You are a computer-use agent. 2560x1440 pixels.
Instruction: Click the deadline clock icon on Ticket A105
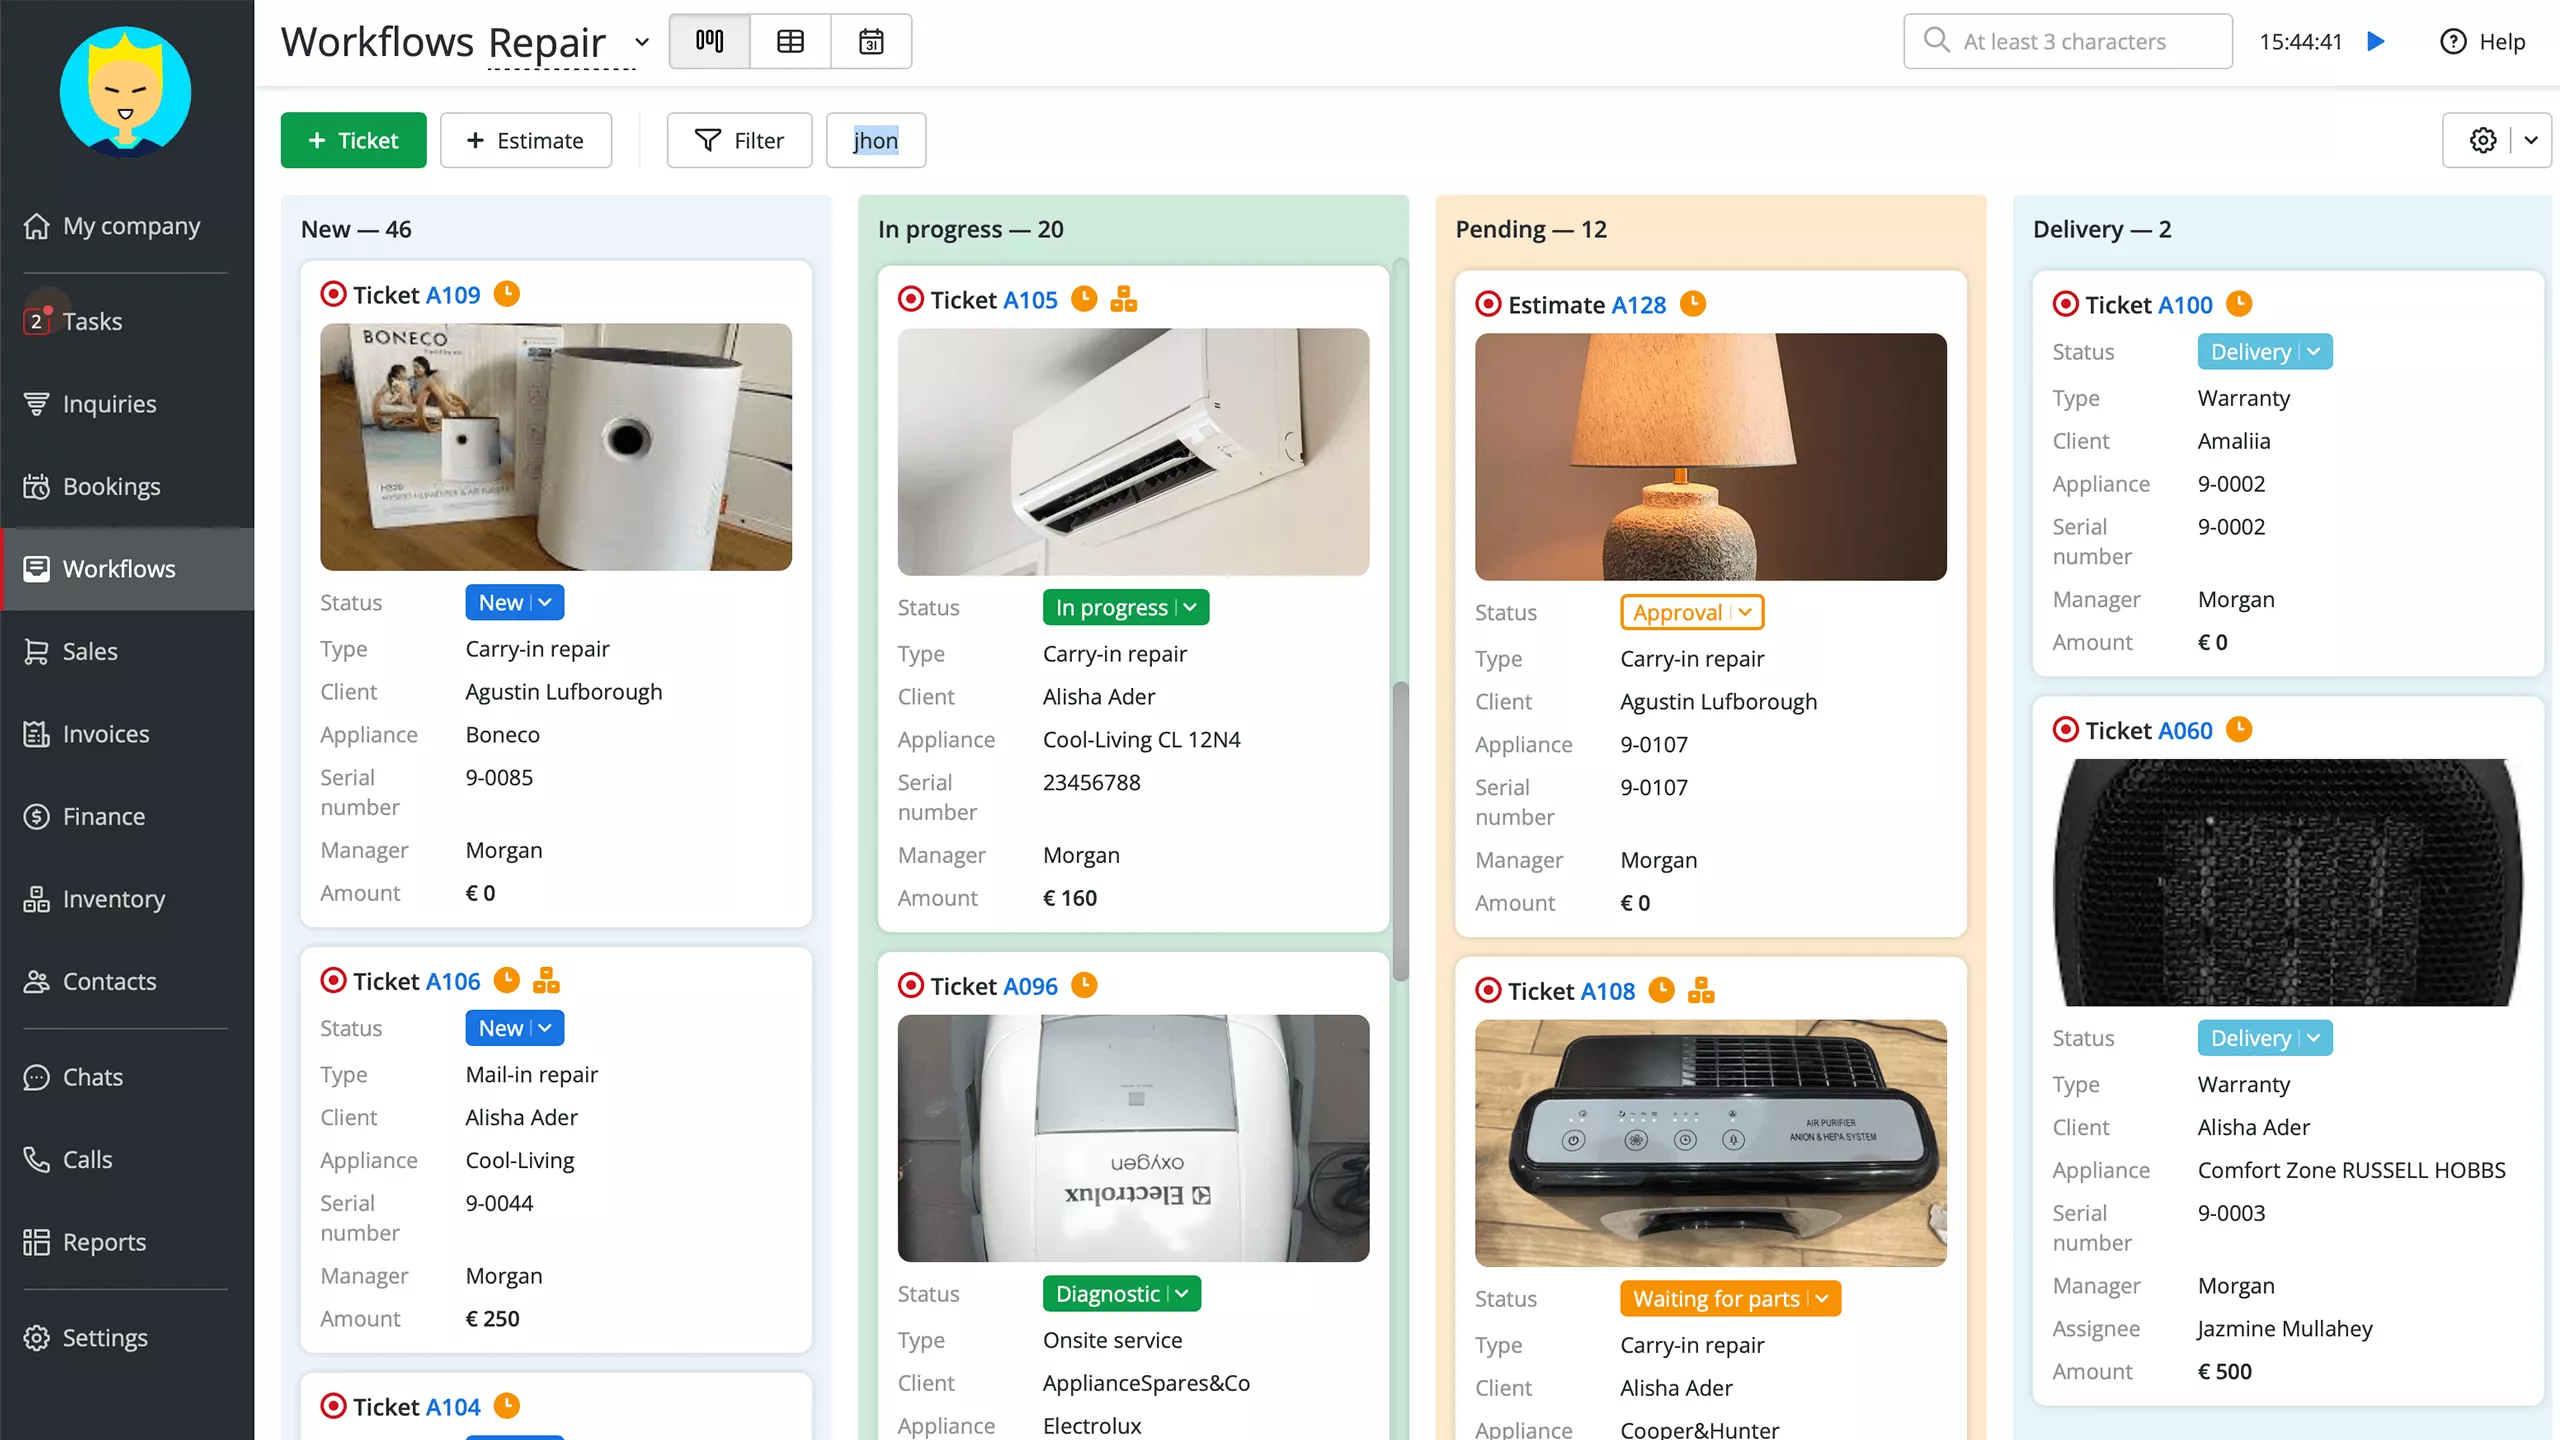click(x=1084, y=298)
